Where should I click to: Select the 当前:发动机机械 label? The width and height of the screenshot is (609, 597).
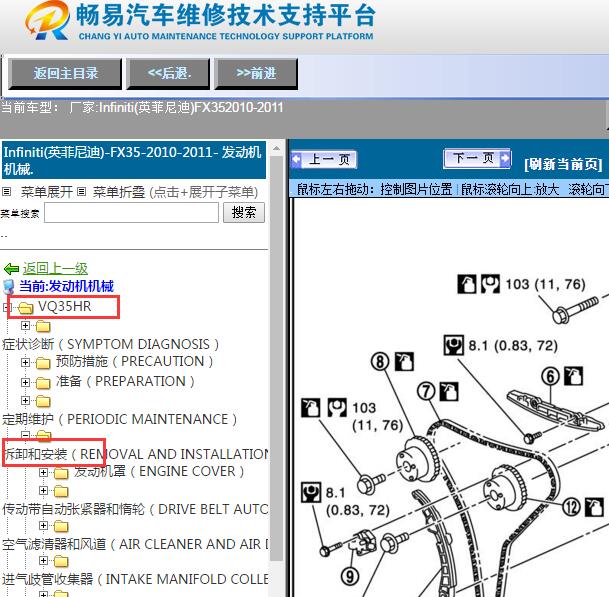click(x=66, y=286)
